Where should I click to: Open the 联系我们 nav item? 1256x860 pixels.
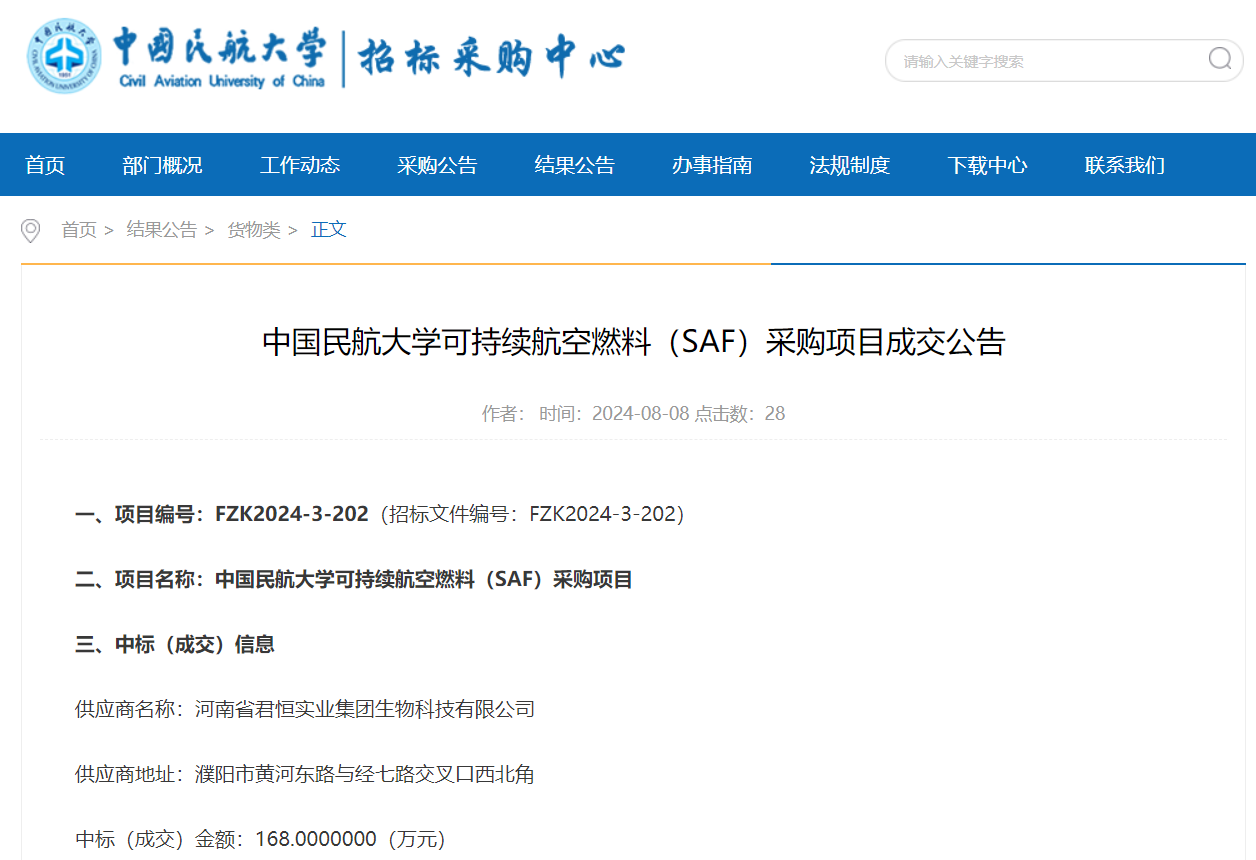1124,165
